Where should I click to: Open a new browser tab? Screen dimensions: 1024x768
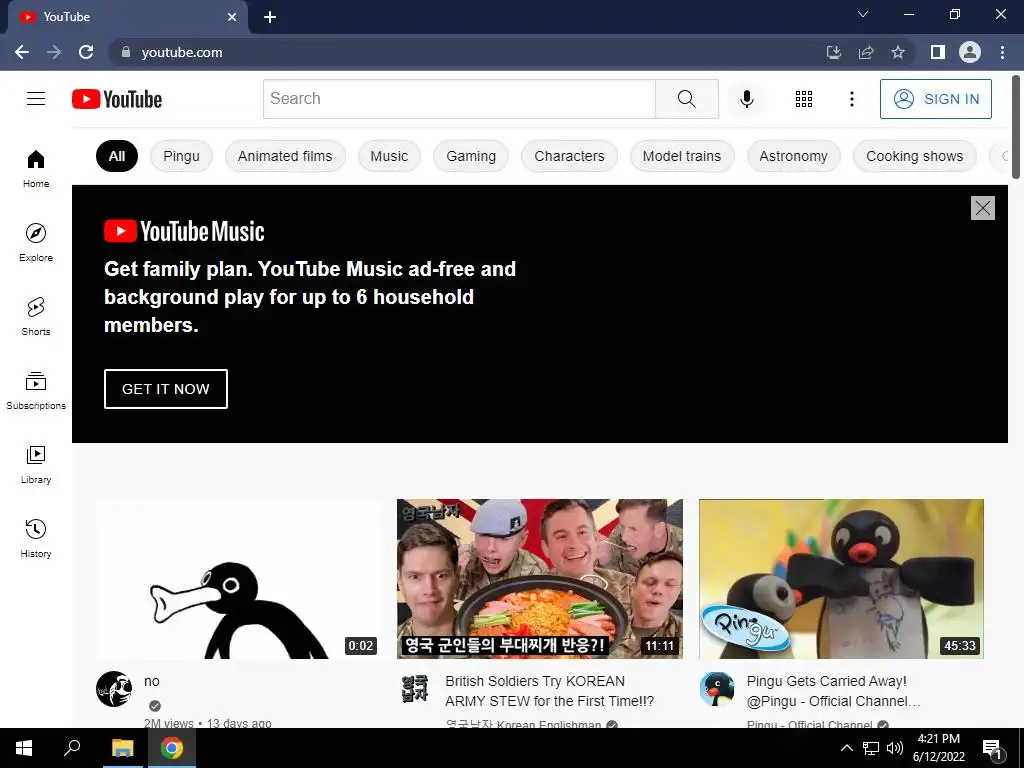click(270, 17)
